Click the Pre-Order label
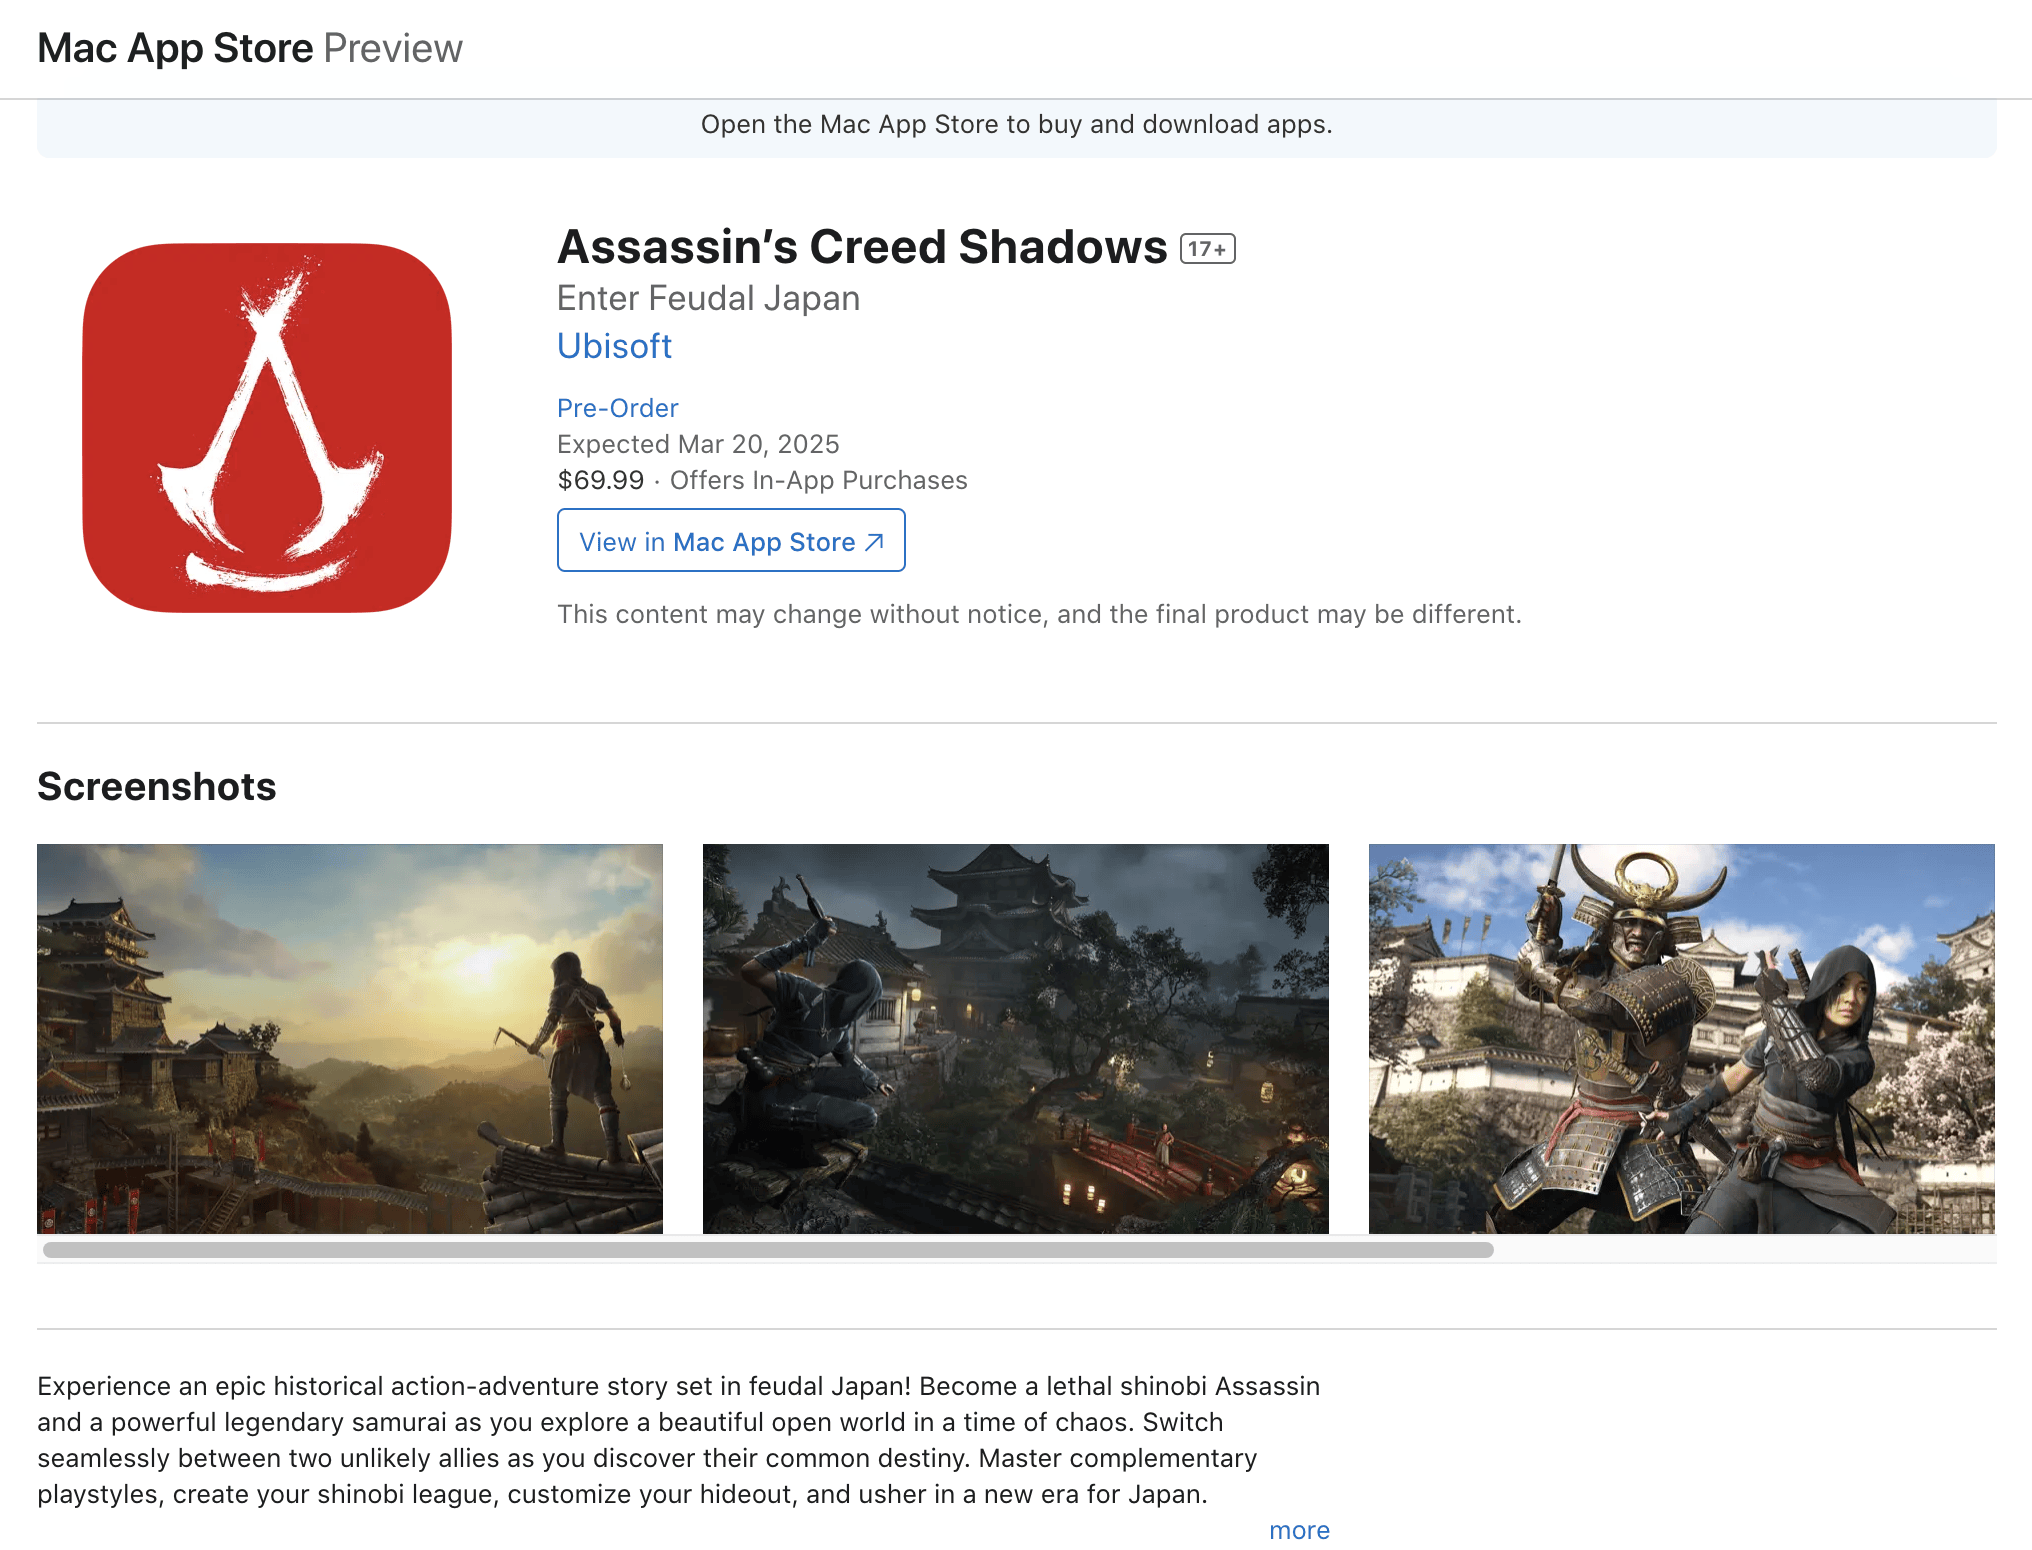 click(x=617, y=408)
